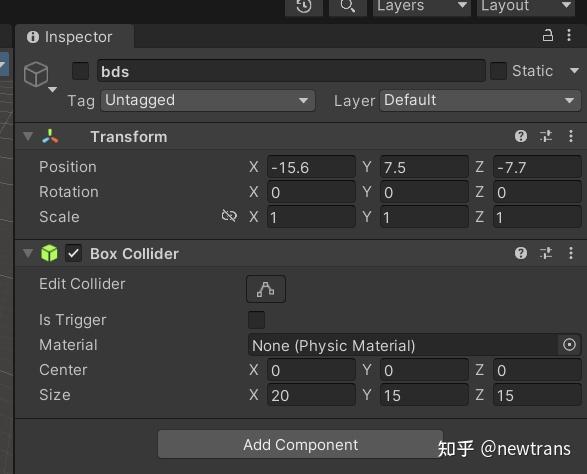Select the Inspector tab

74,37
